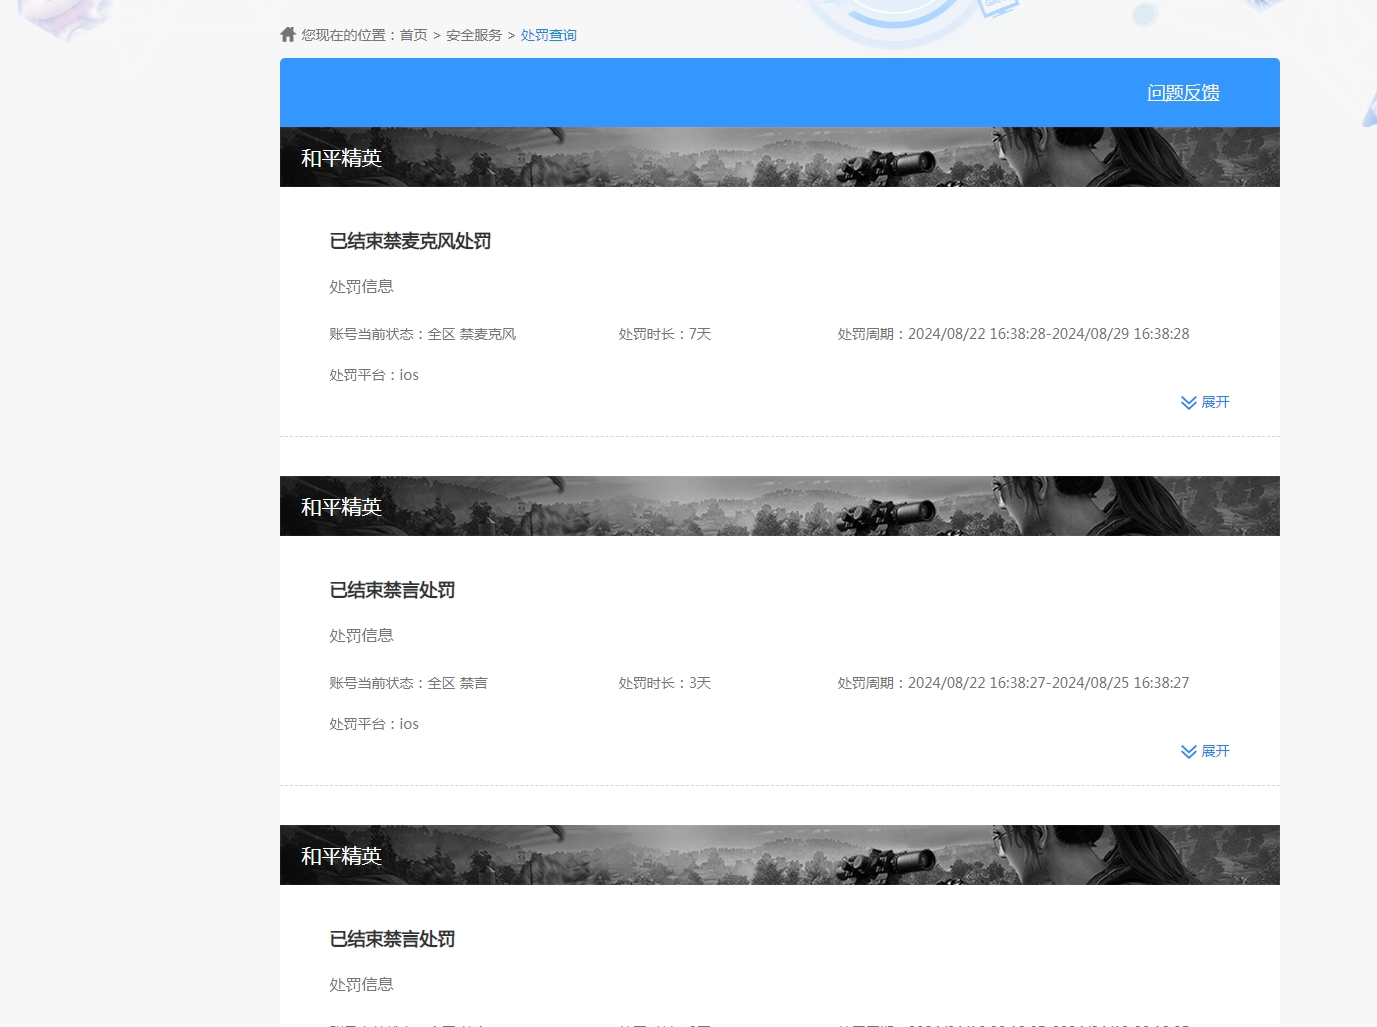
Task: Click the 处罚查询 breadcrumb link
Action: [548, 34]
